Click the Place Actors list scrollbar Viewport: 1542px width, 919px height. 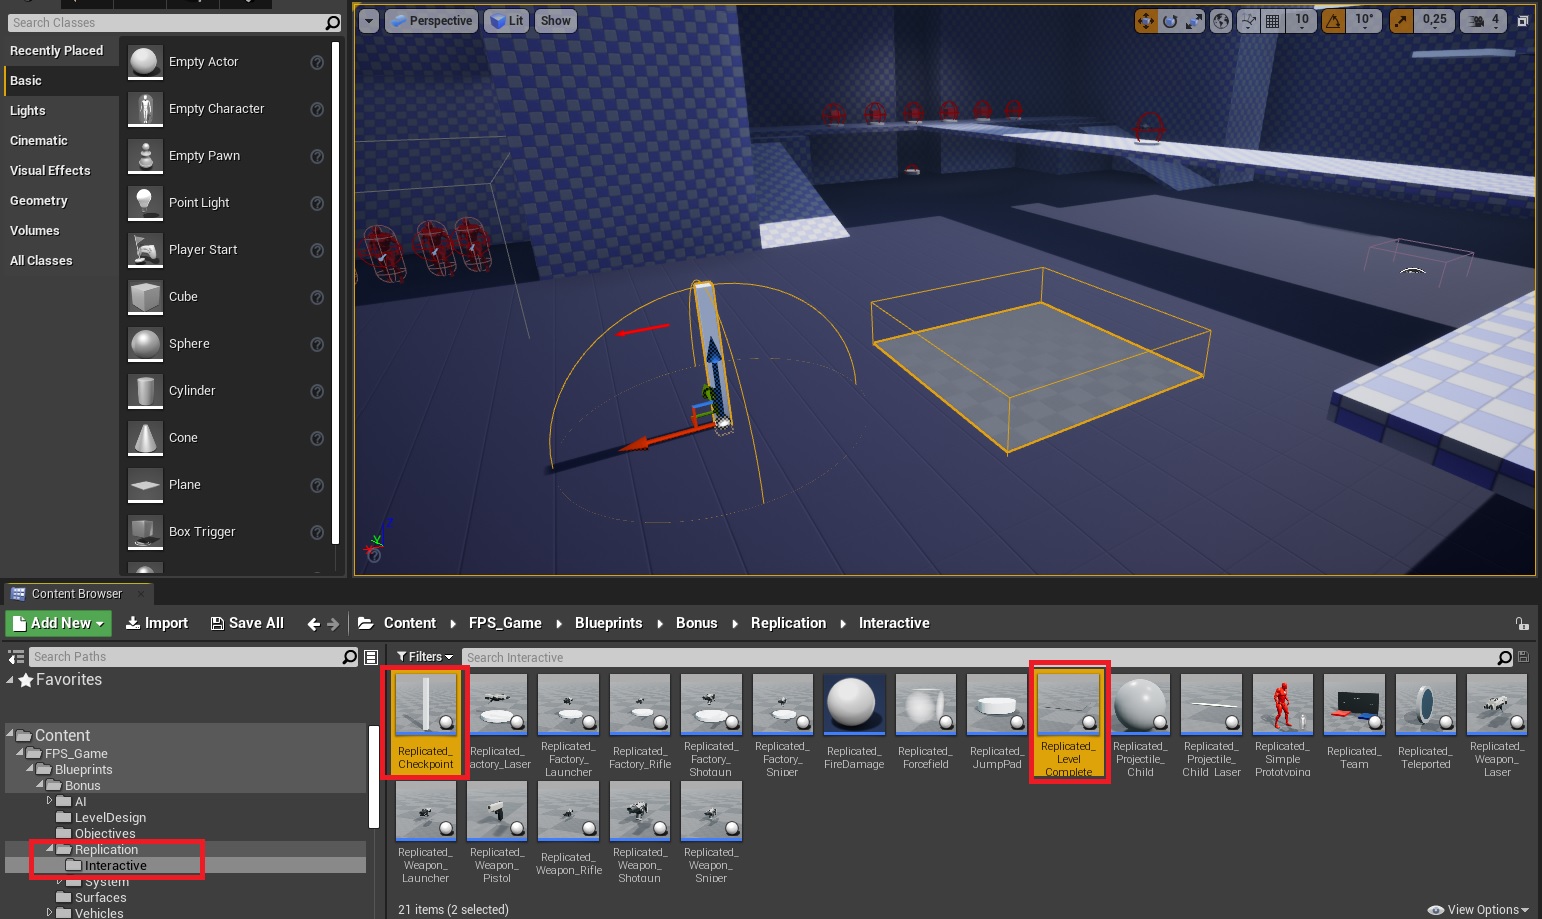(x=336, y=290)
